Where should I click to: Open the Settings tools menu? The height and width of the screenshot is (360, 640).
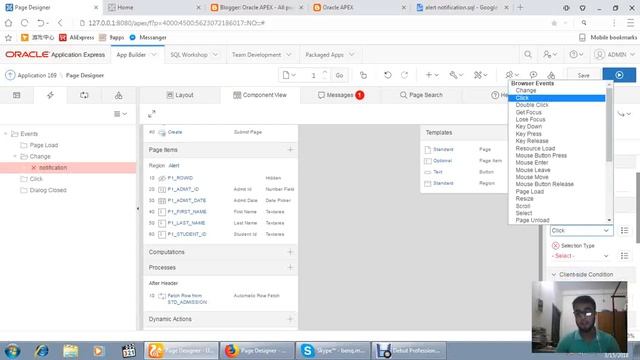point(481,75)
